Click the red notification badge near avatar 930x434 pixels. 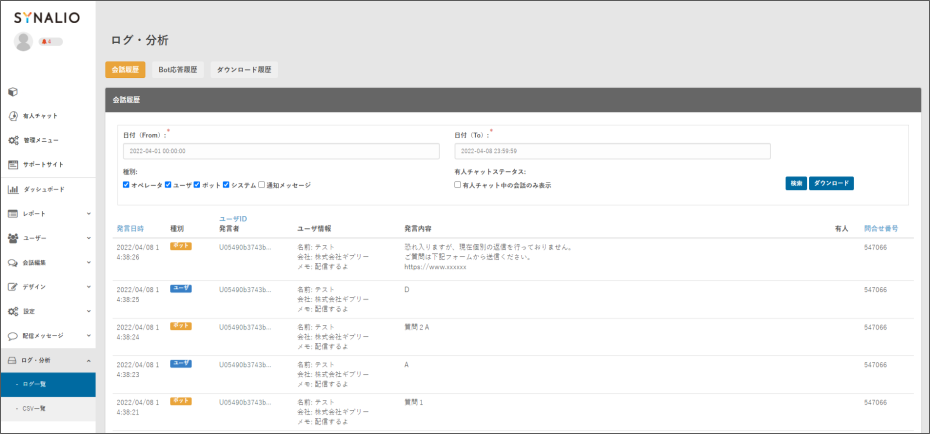click(50, 42)
